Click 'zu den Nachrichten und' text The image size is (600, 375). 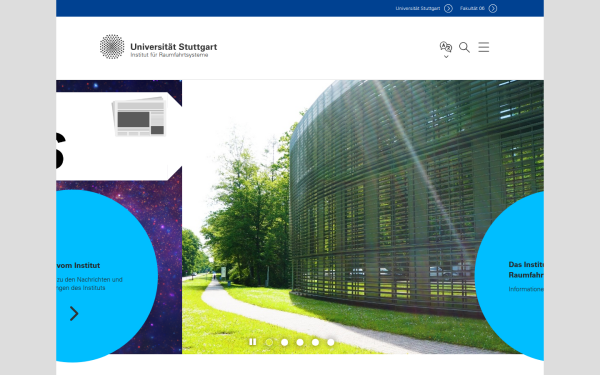(x=90, y=279)
